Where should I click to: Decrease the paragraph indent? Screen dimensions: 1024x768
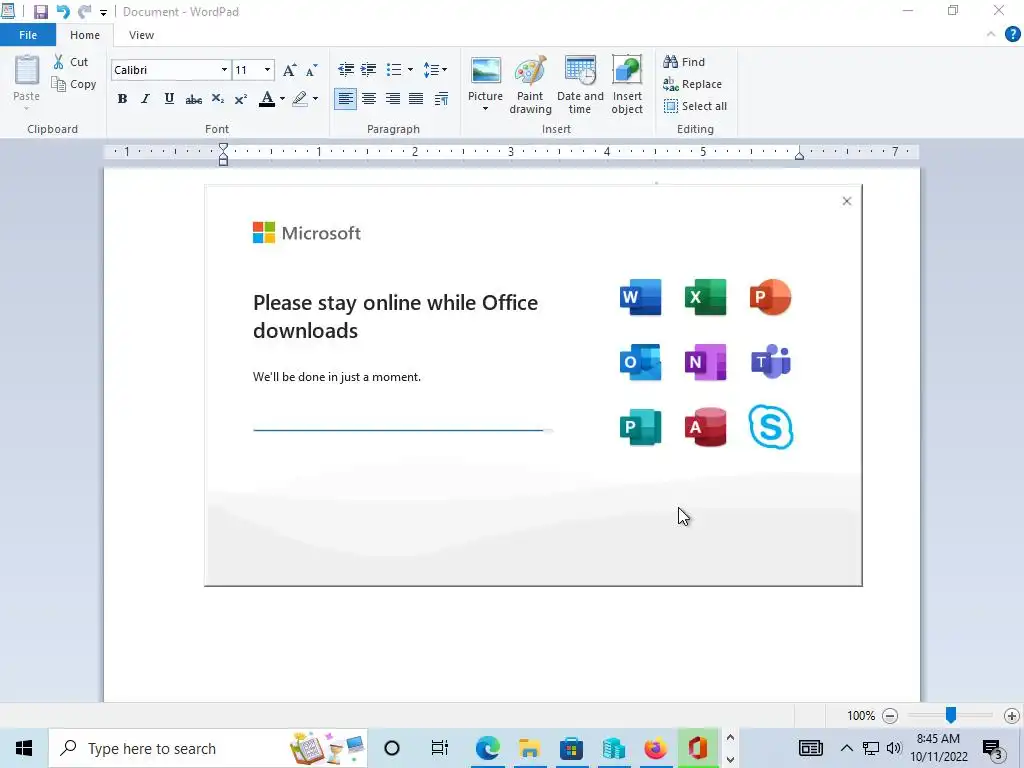[x=345, y=69]
